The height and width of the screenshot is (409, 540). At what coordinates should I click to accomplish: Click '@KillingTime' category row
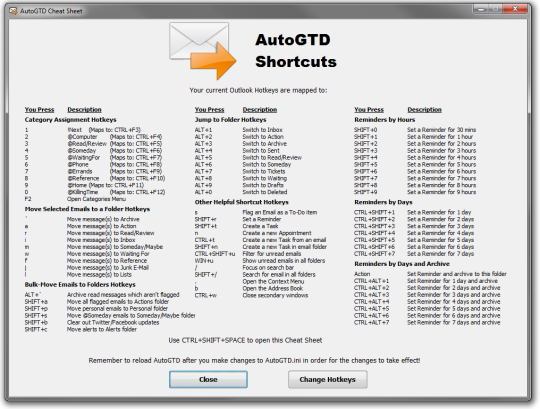pos(95,192)
